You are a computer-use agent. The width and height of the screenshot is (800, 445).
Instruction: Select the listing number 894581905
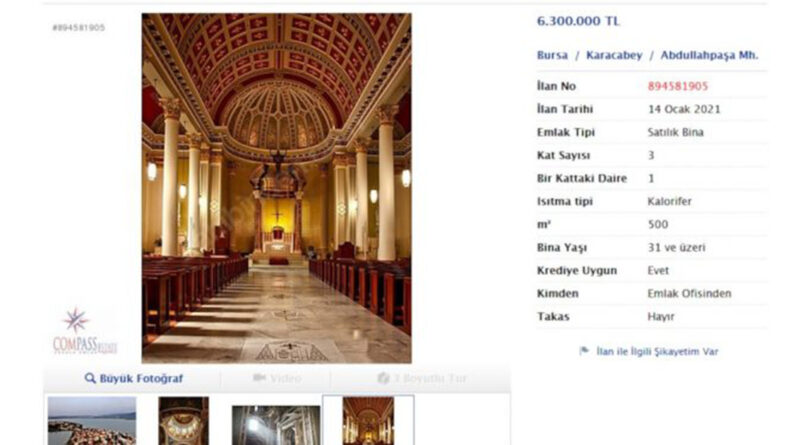tap(678, 86)
